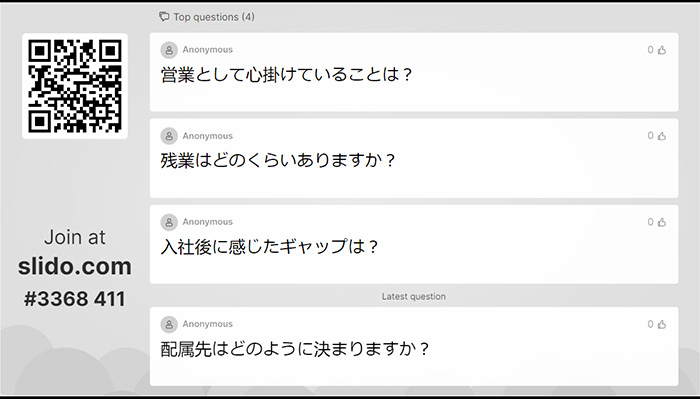This screenshot has height=399, width=700.
Task: Click the QR code image
Action: point(75,86)
